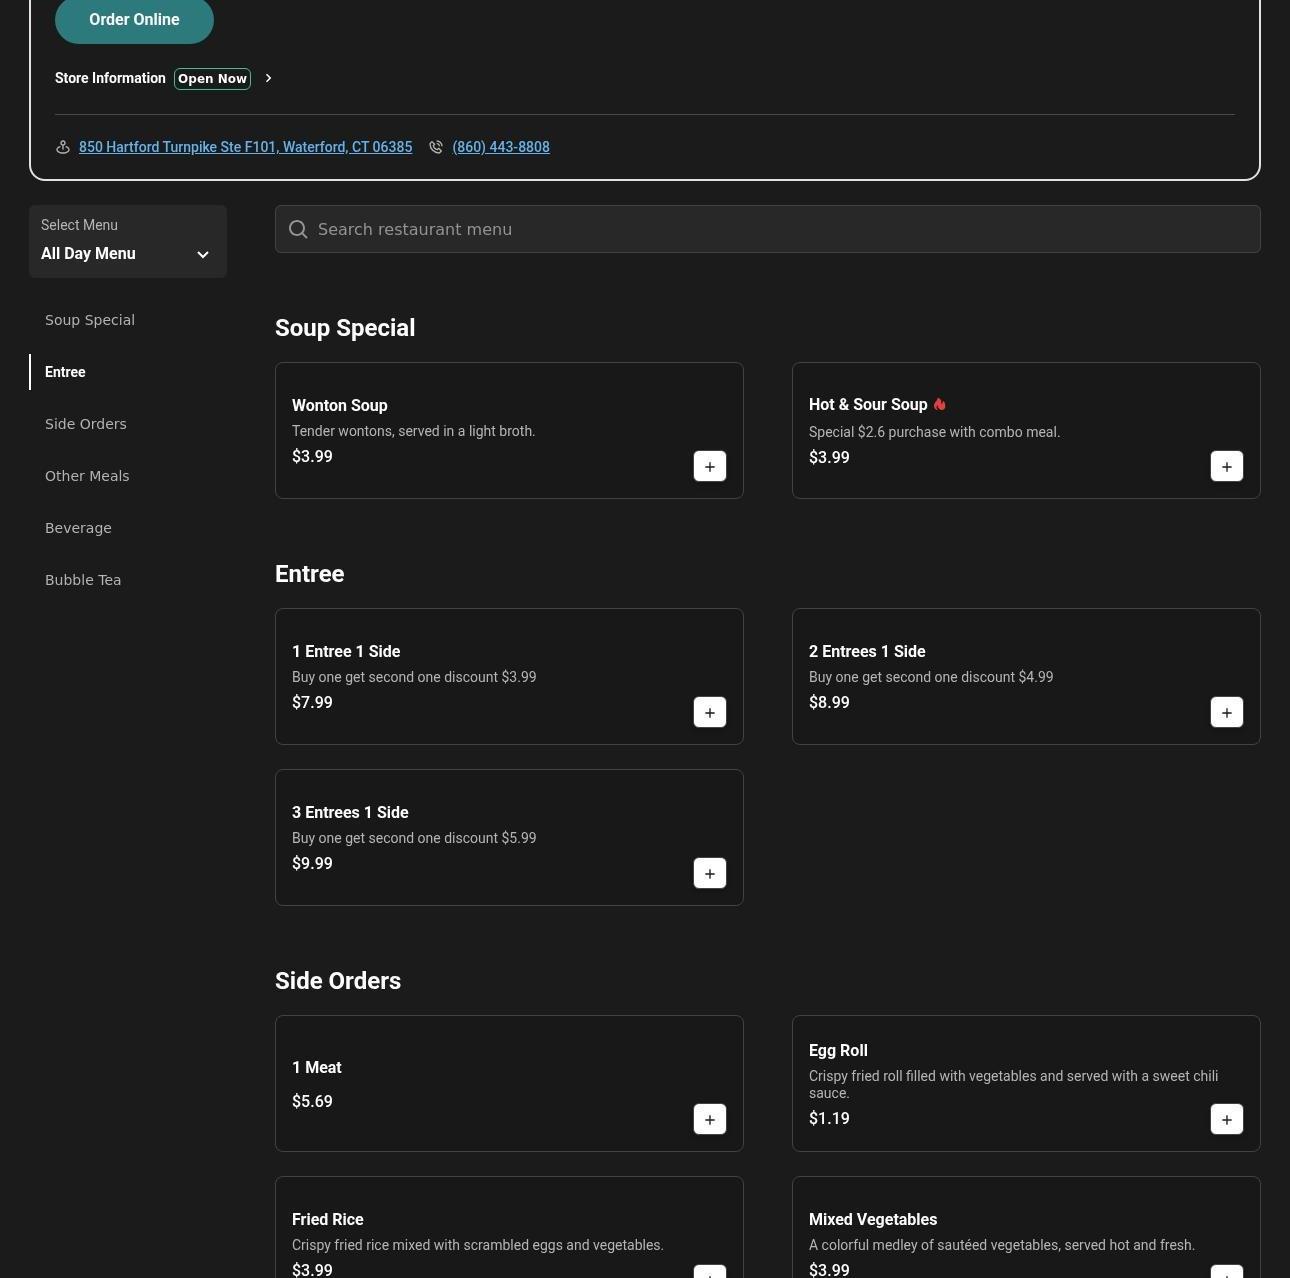Navigate to Beverage category
The width and height of the screenshot is (1290, 1278).
[x=78, y=528]
